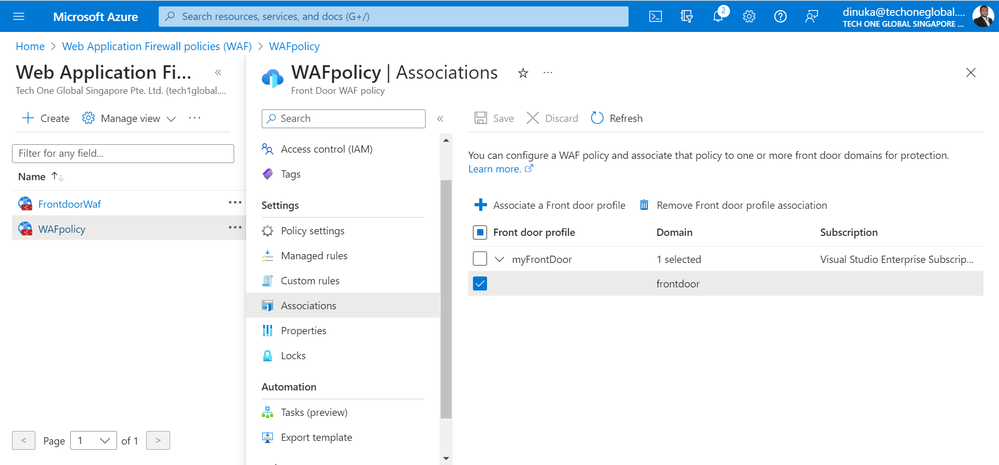Click the Discard toolbar button
The height and width of the screenshot is (465, 999).
(552, 118)
